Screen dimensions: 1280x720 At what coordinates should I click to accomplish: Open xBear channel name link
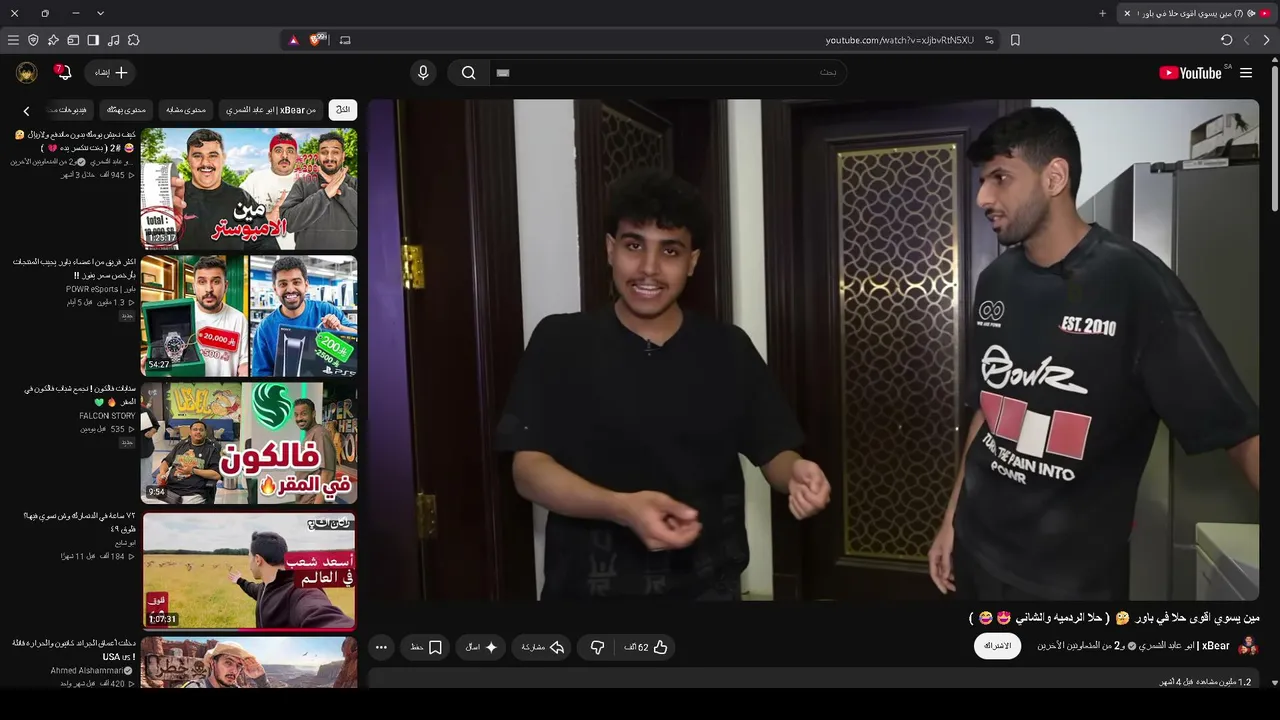1133,646
